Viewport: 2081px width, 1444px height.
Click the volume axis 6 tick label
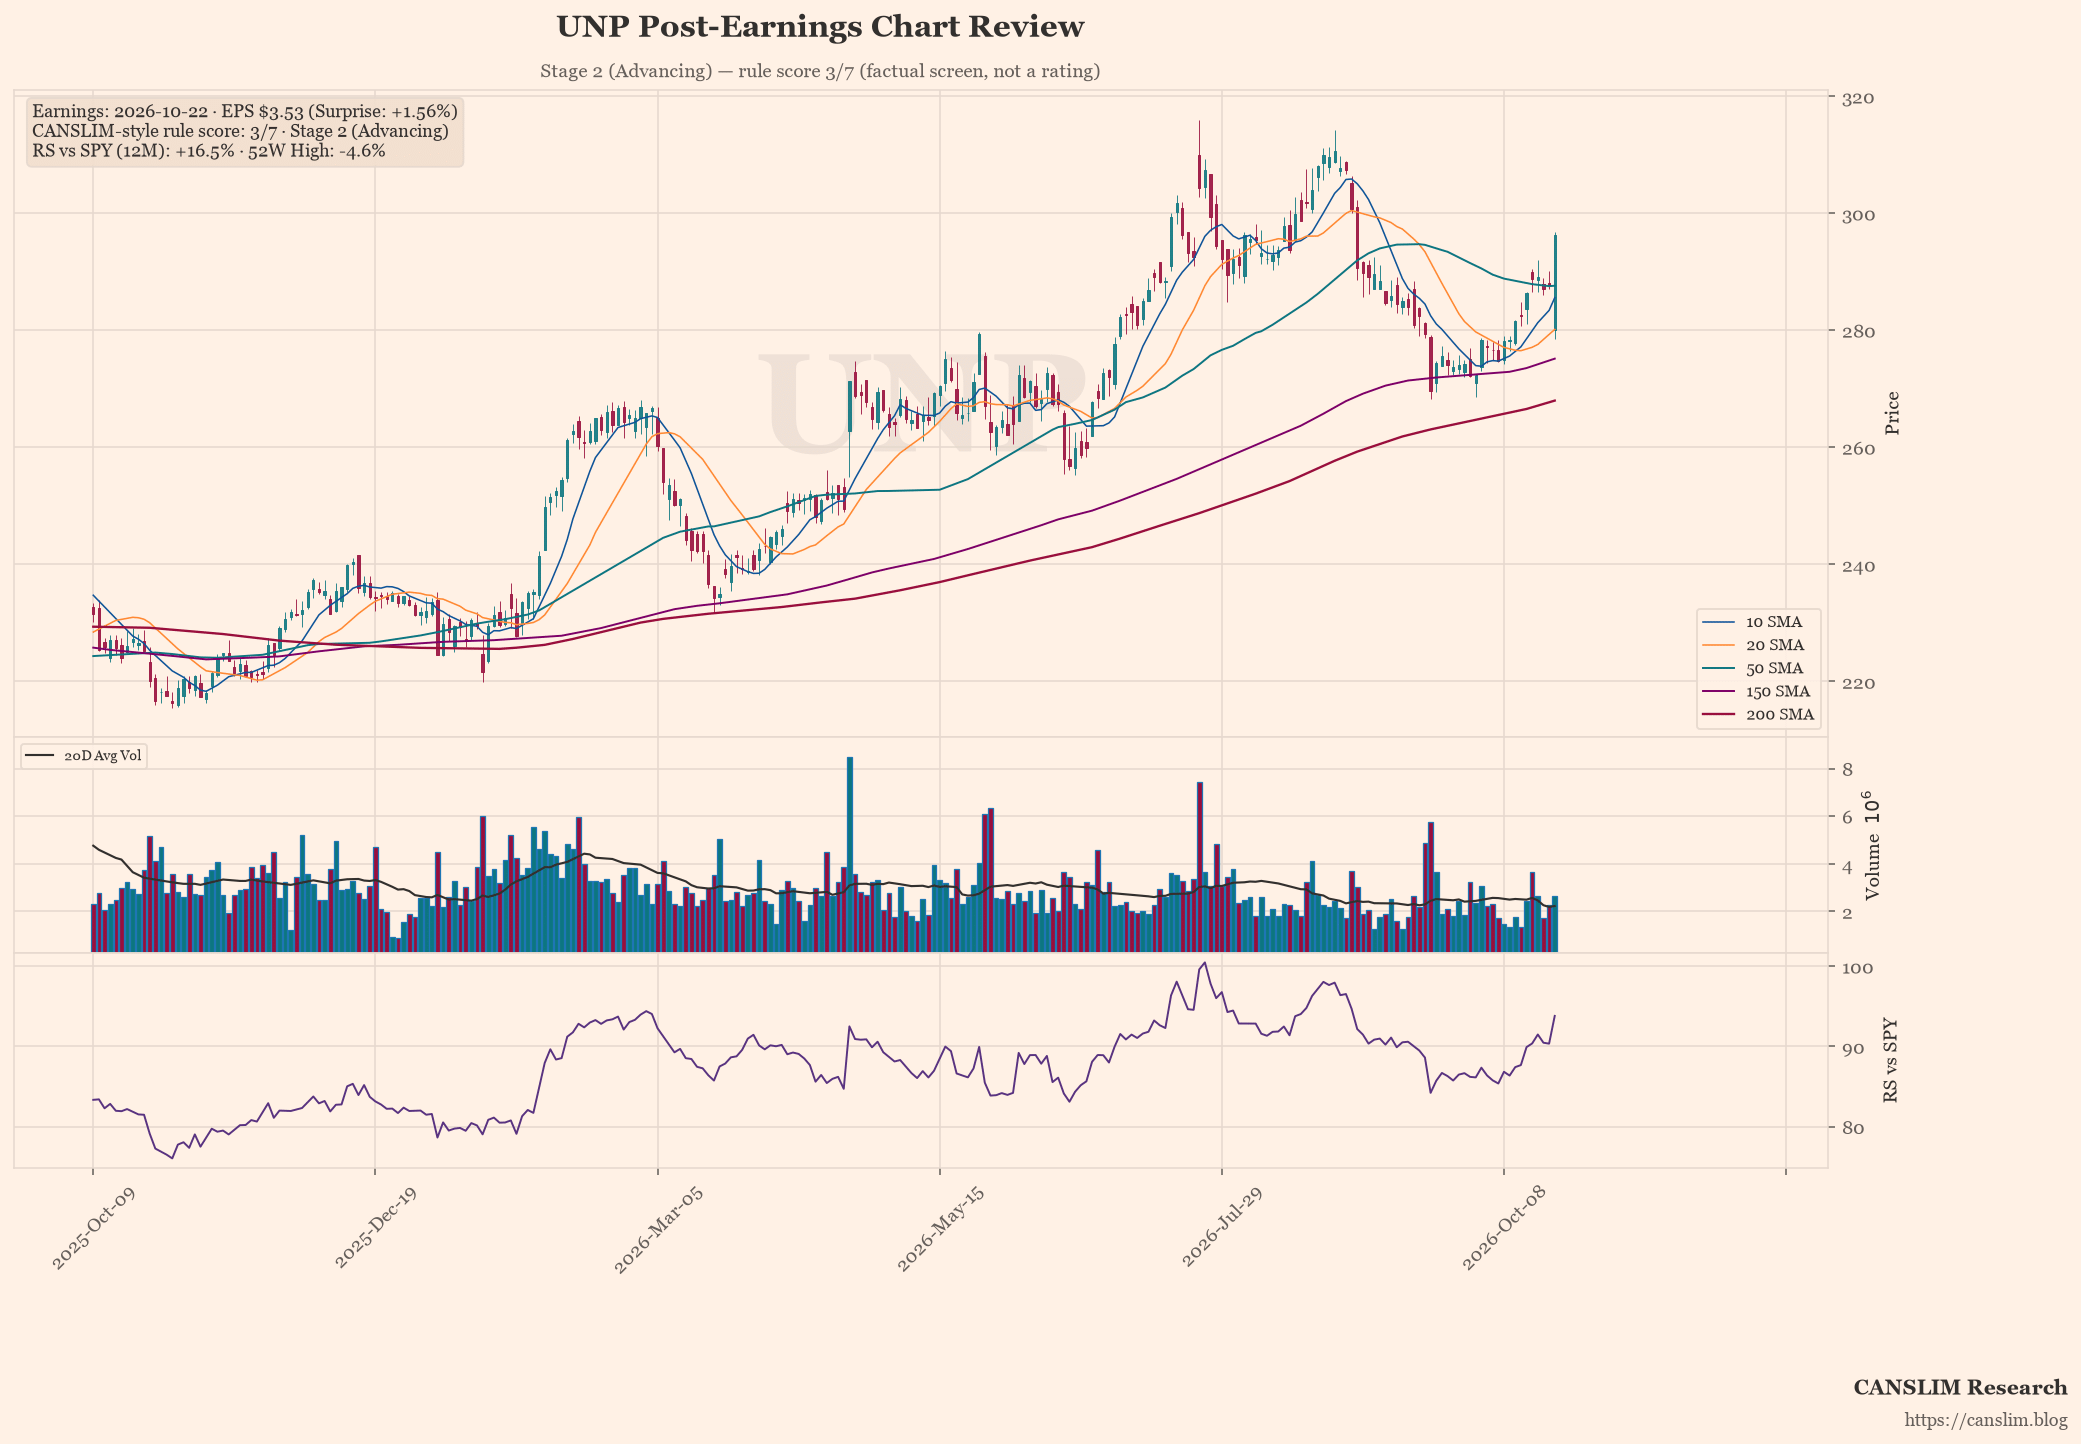point(1848,817)
